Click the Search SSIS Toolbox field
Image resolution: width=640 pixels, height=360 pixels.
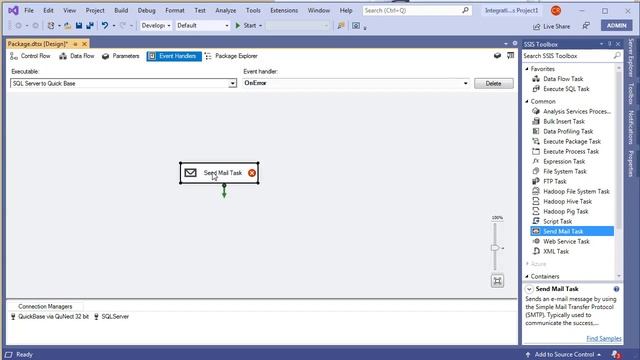[x=572, y=56]
